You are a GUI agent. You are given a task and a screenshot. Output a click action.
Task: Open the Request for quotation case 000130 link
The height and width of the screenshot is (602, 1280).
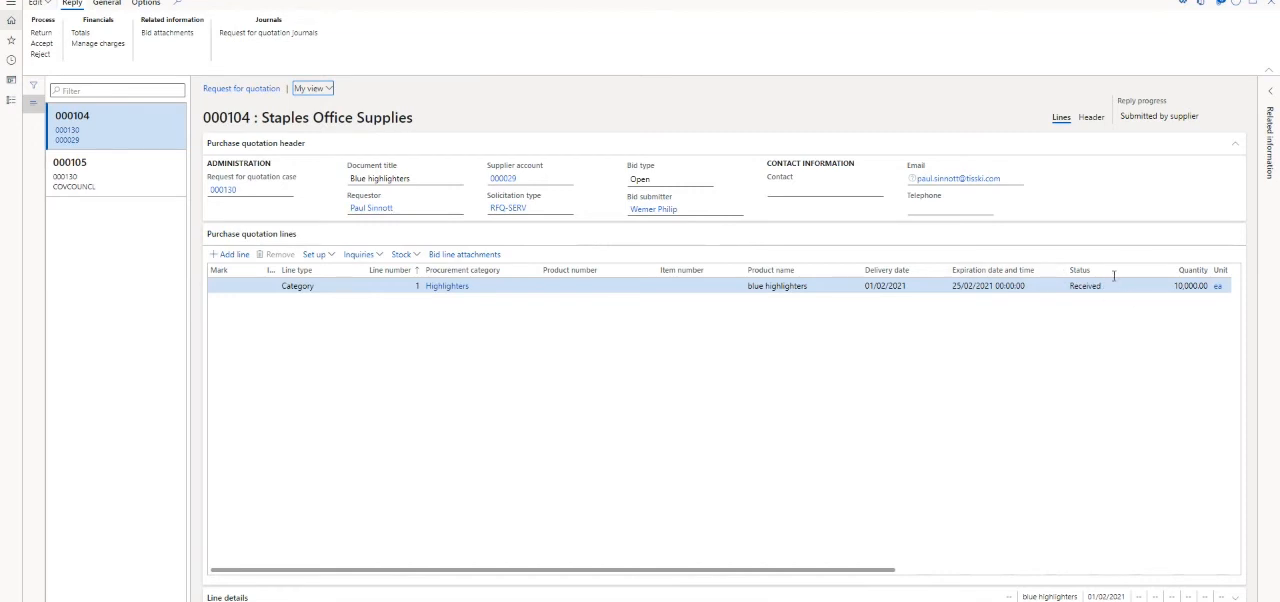[223, 190]
